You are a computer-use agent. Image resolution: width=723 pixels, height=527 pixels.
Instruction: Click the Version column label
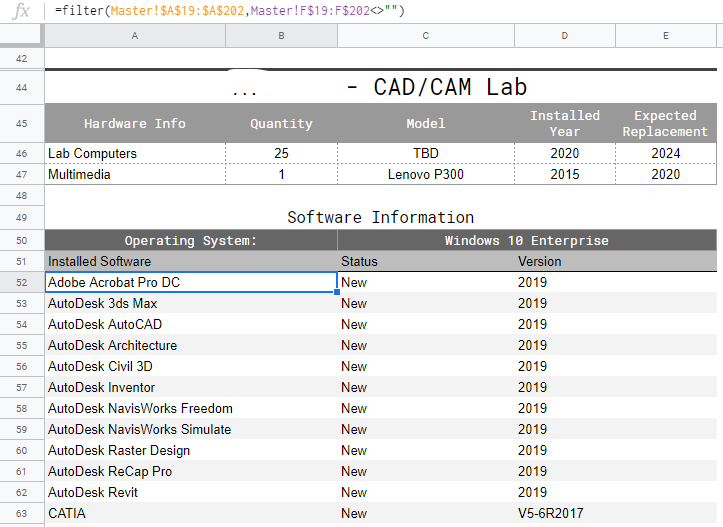pos(616,261)
